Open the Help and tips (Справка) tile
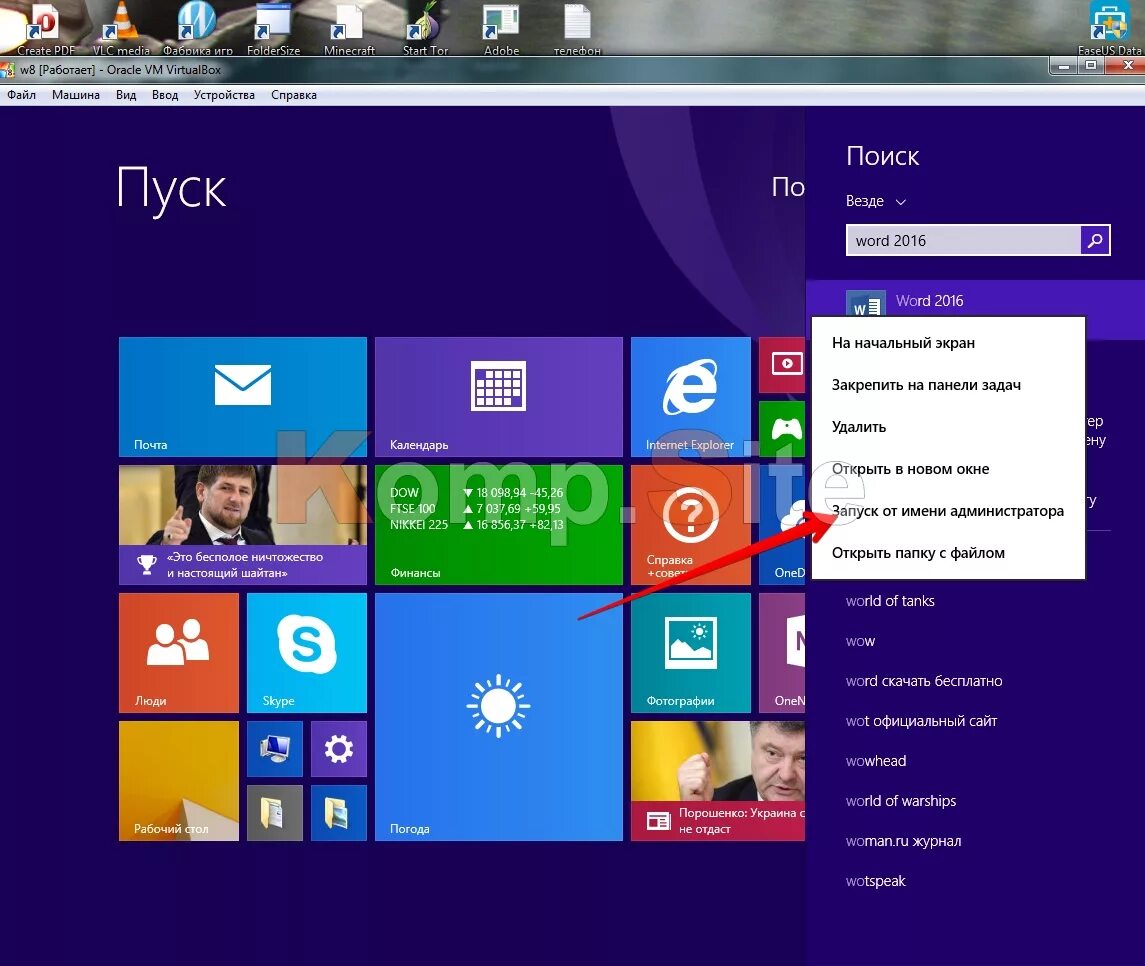 coord(691,525)
